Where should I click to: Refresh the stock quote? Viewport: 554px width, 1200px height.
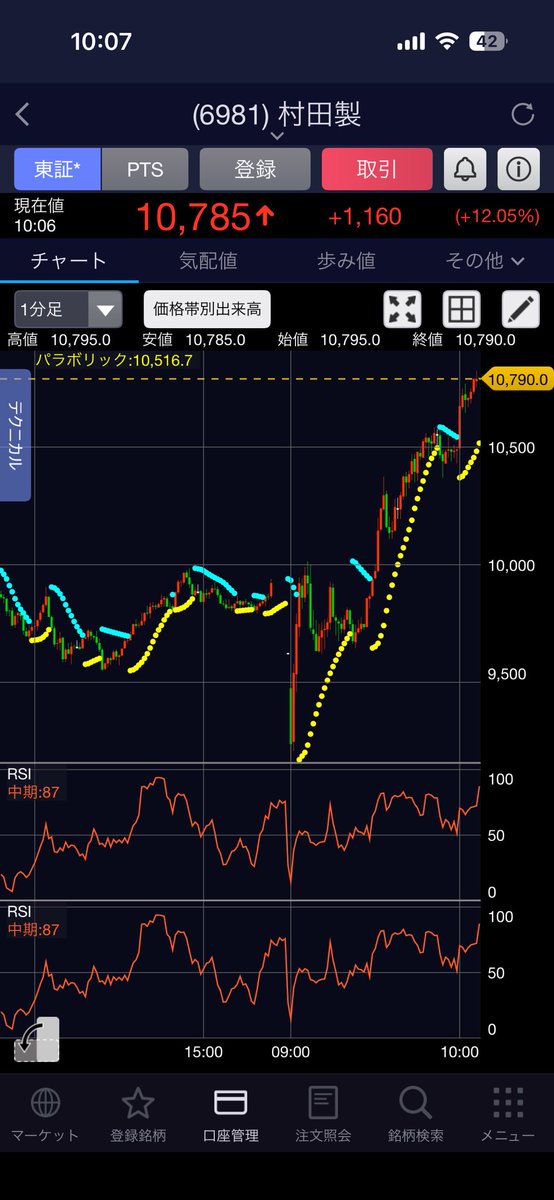(x=522, y=115)
